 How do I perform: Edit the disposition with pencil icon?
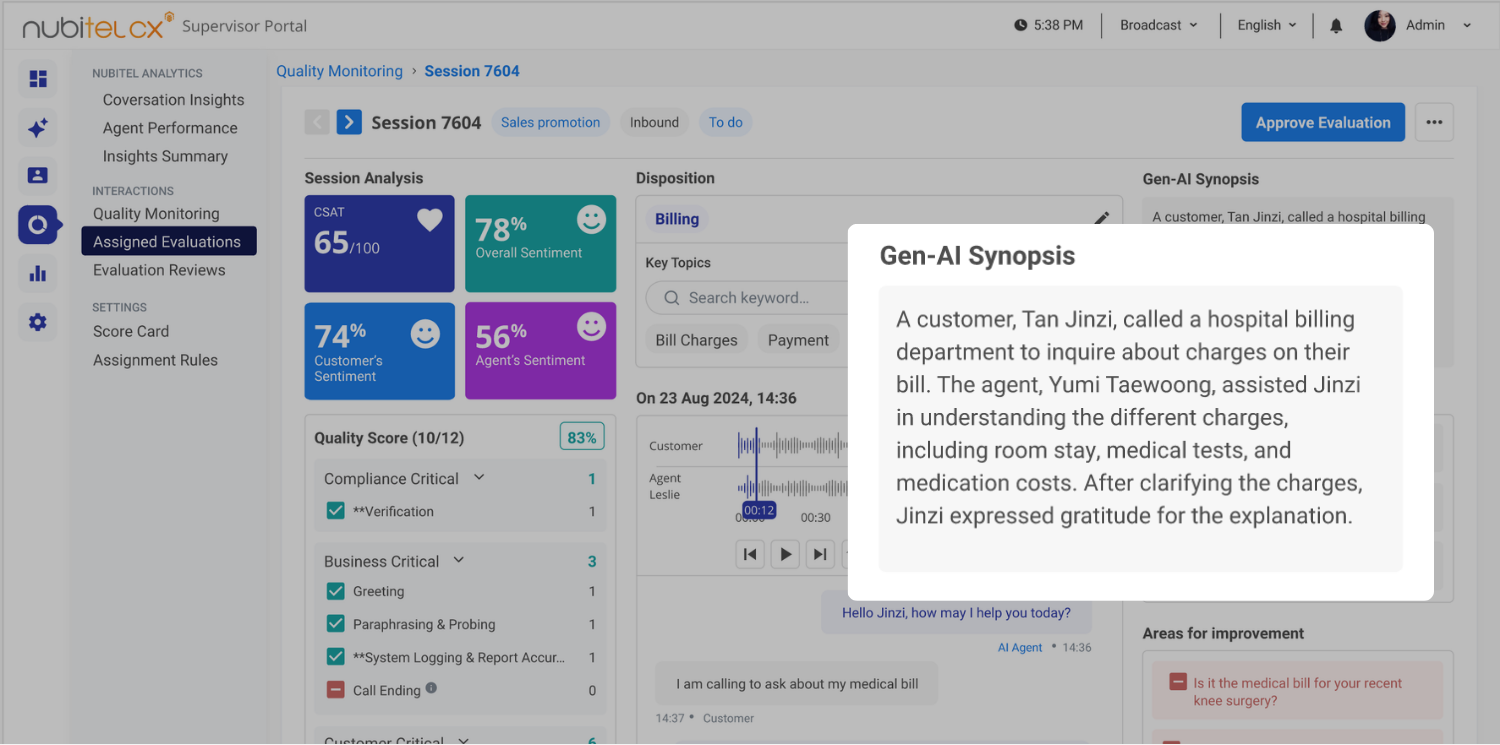(x=1101, y=217)
